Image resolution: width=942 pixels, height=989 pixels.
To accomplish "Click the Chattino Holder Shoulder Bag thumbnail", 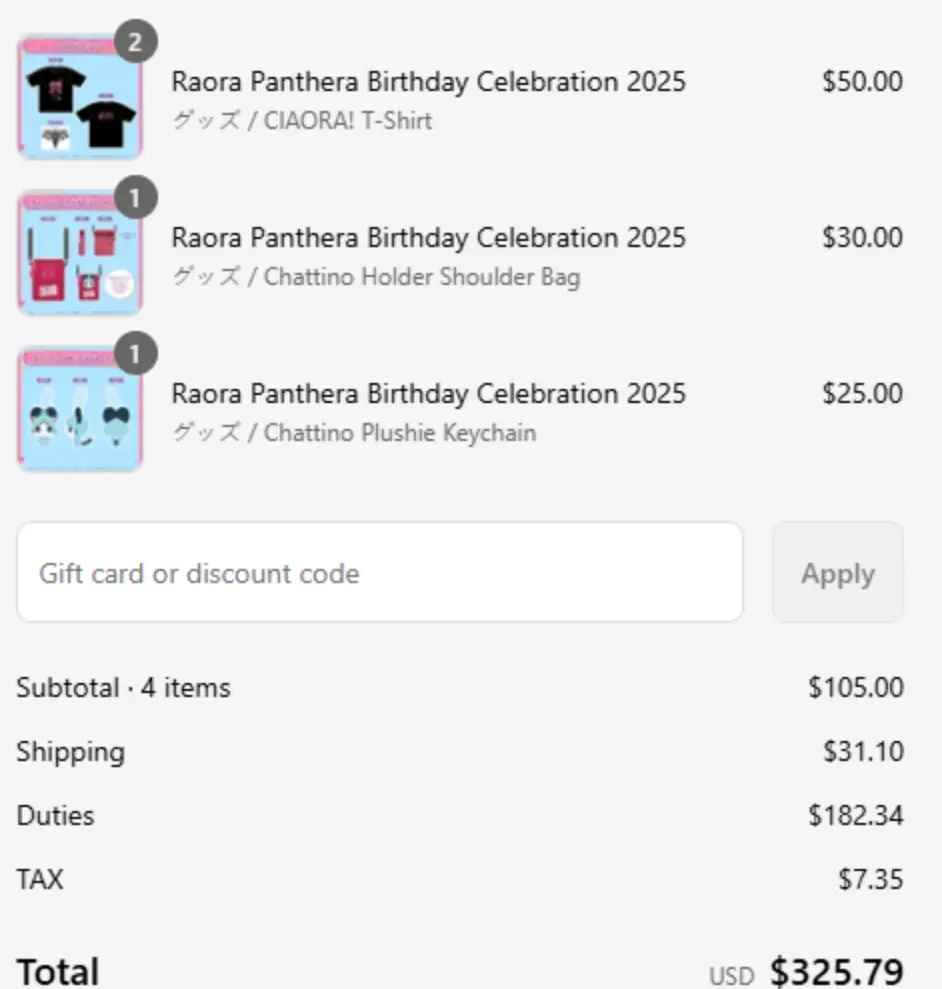I will click(80, 253).
